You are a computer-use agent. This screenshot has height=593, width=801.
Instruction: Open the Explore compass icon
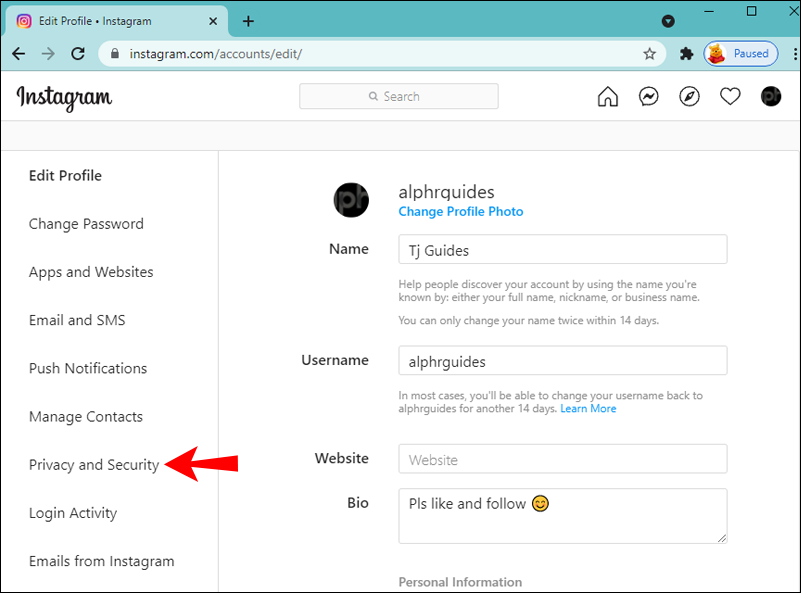pos(689,96)
